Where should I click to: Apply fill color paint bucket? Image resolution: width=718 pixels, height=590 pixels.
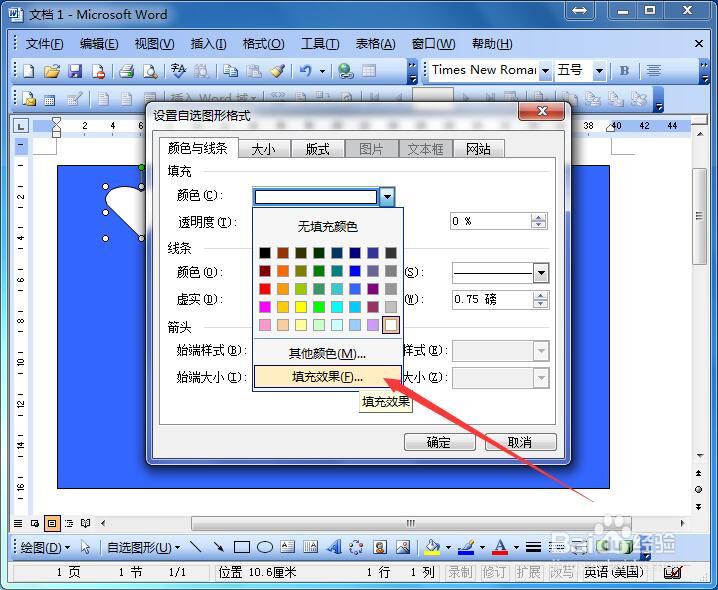pyautogui.click(x=432, y=546)
